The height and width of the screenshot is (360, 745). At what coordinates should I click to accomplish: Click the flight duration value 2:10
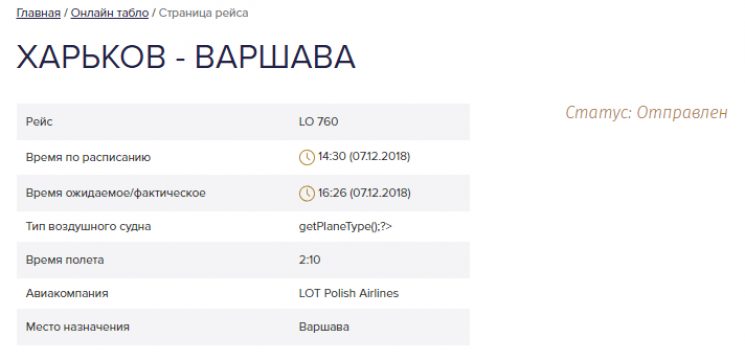310,260
